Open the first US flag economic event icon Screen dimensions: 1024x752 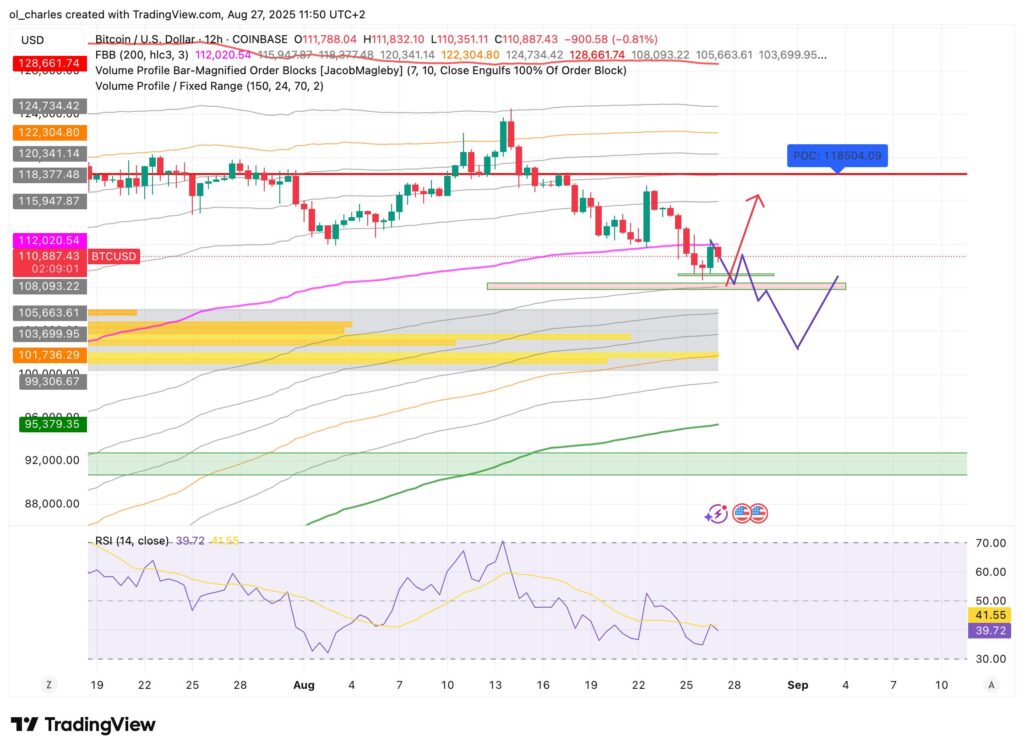tap(741, 513)
